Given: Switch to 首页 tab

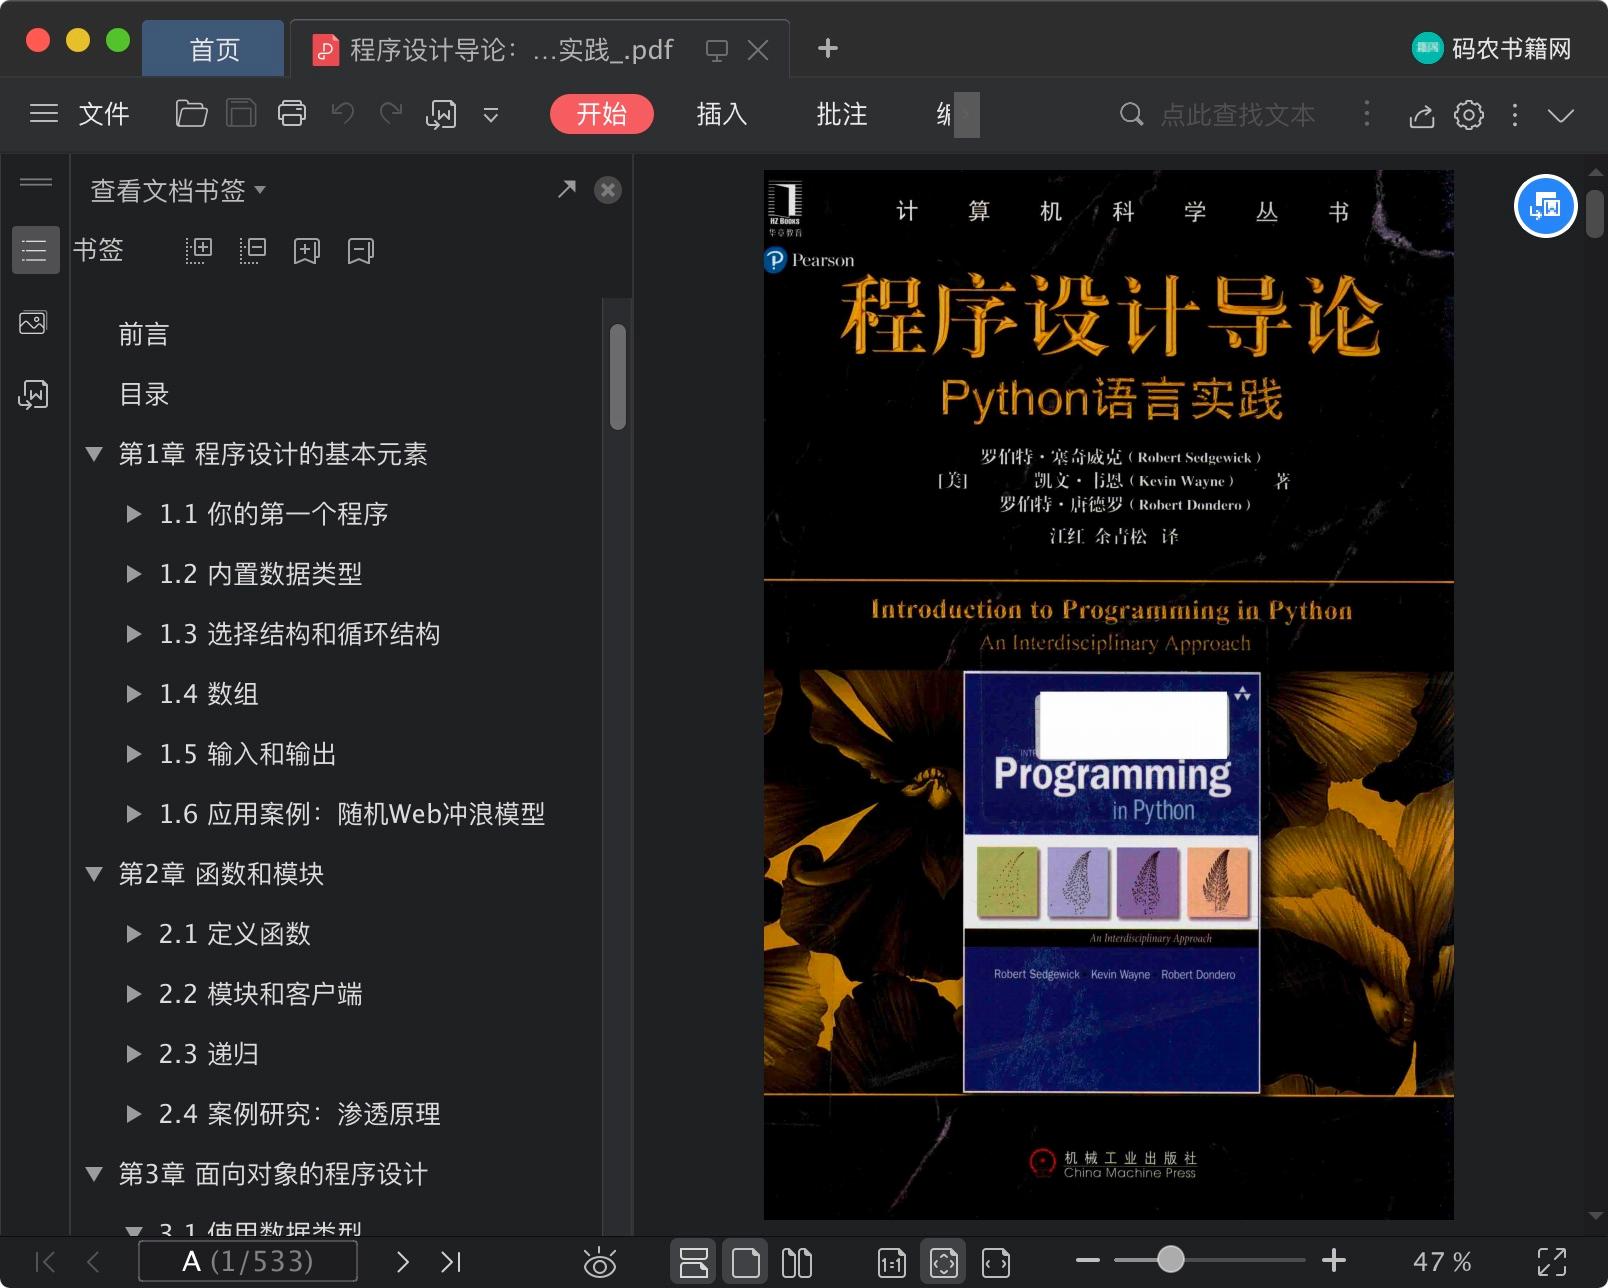Looking at the screenshot, I should (x=214, y=49).
